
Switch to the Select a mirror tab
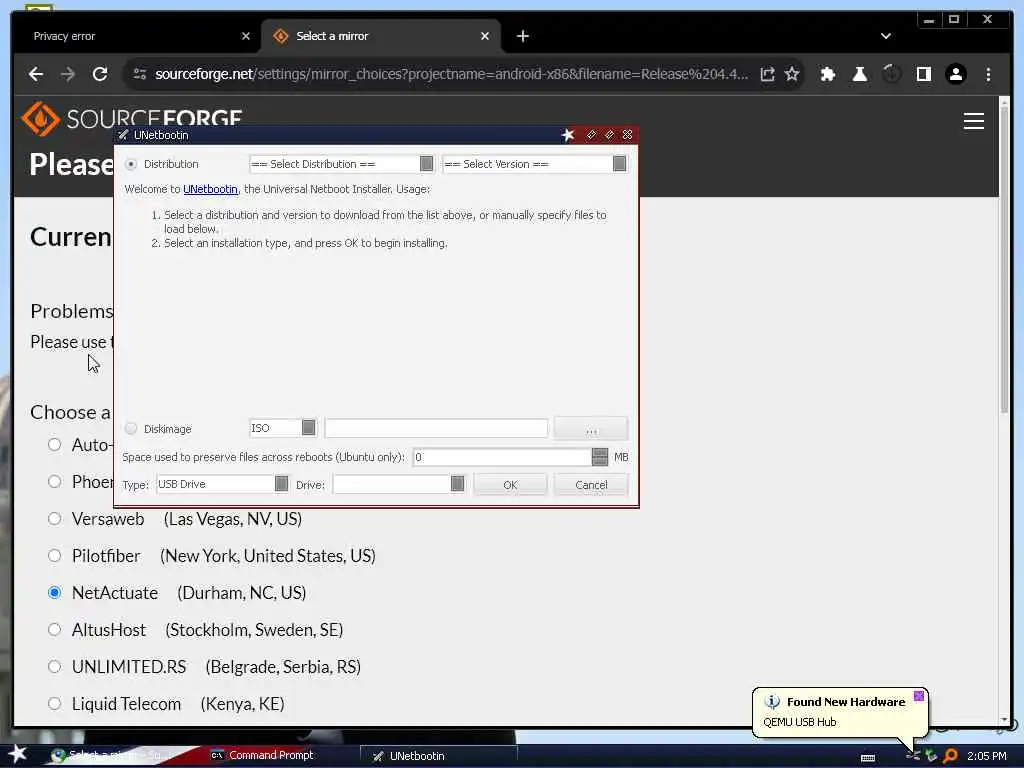click(381, 36)
